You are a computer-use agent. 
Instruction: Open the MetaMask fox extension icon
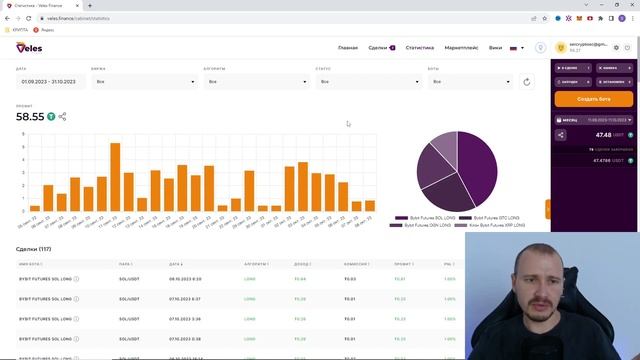point(579,18)
